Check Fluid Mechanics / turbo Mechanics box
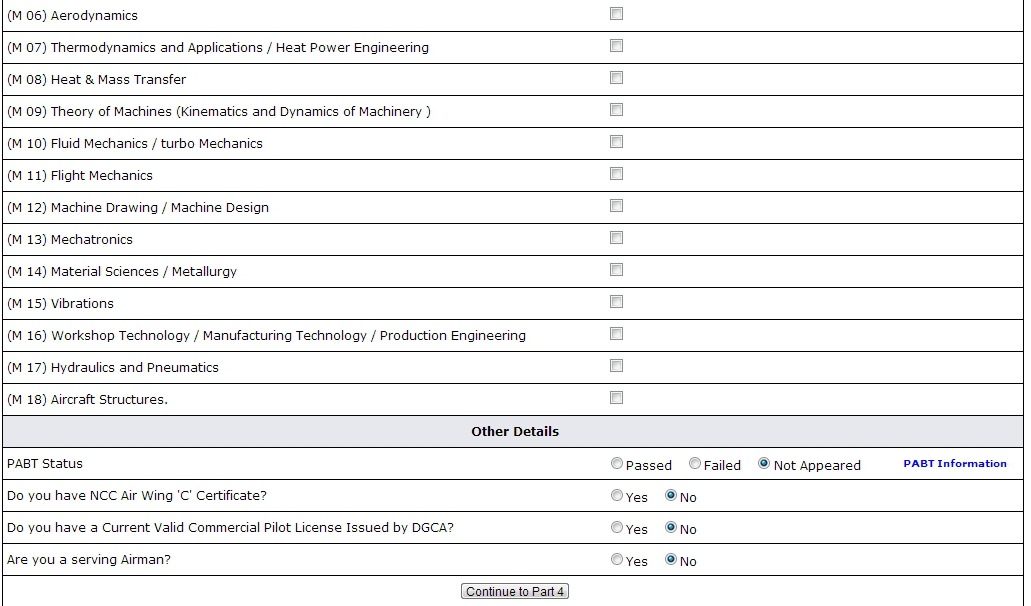1031x606 pixels. (x=616, y=142)
